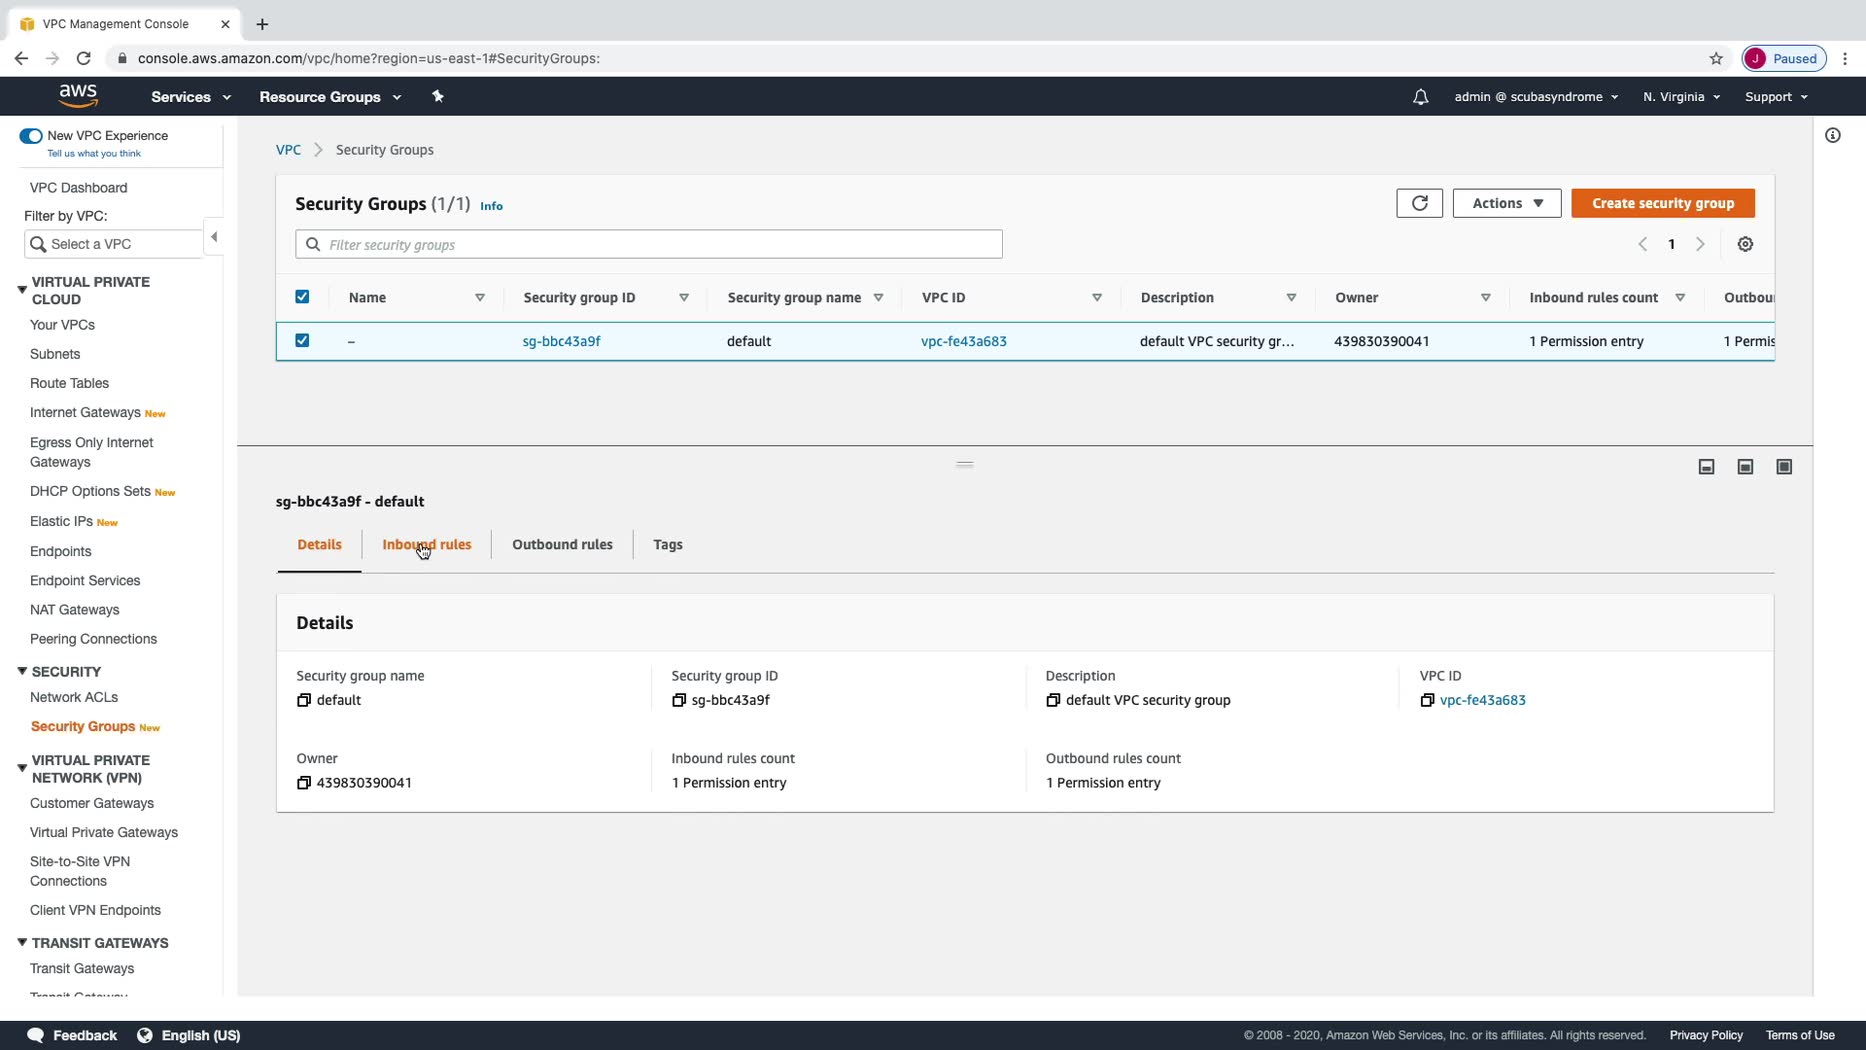Collapse the left navigation sidebar arrow
1866x1050 pixels.
[x=214, y=237]
